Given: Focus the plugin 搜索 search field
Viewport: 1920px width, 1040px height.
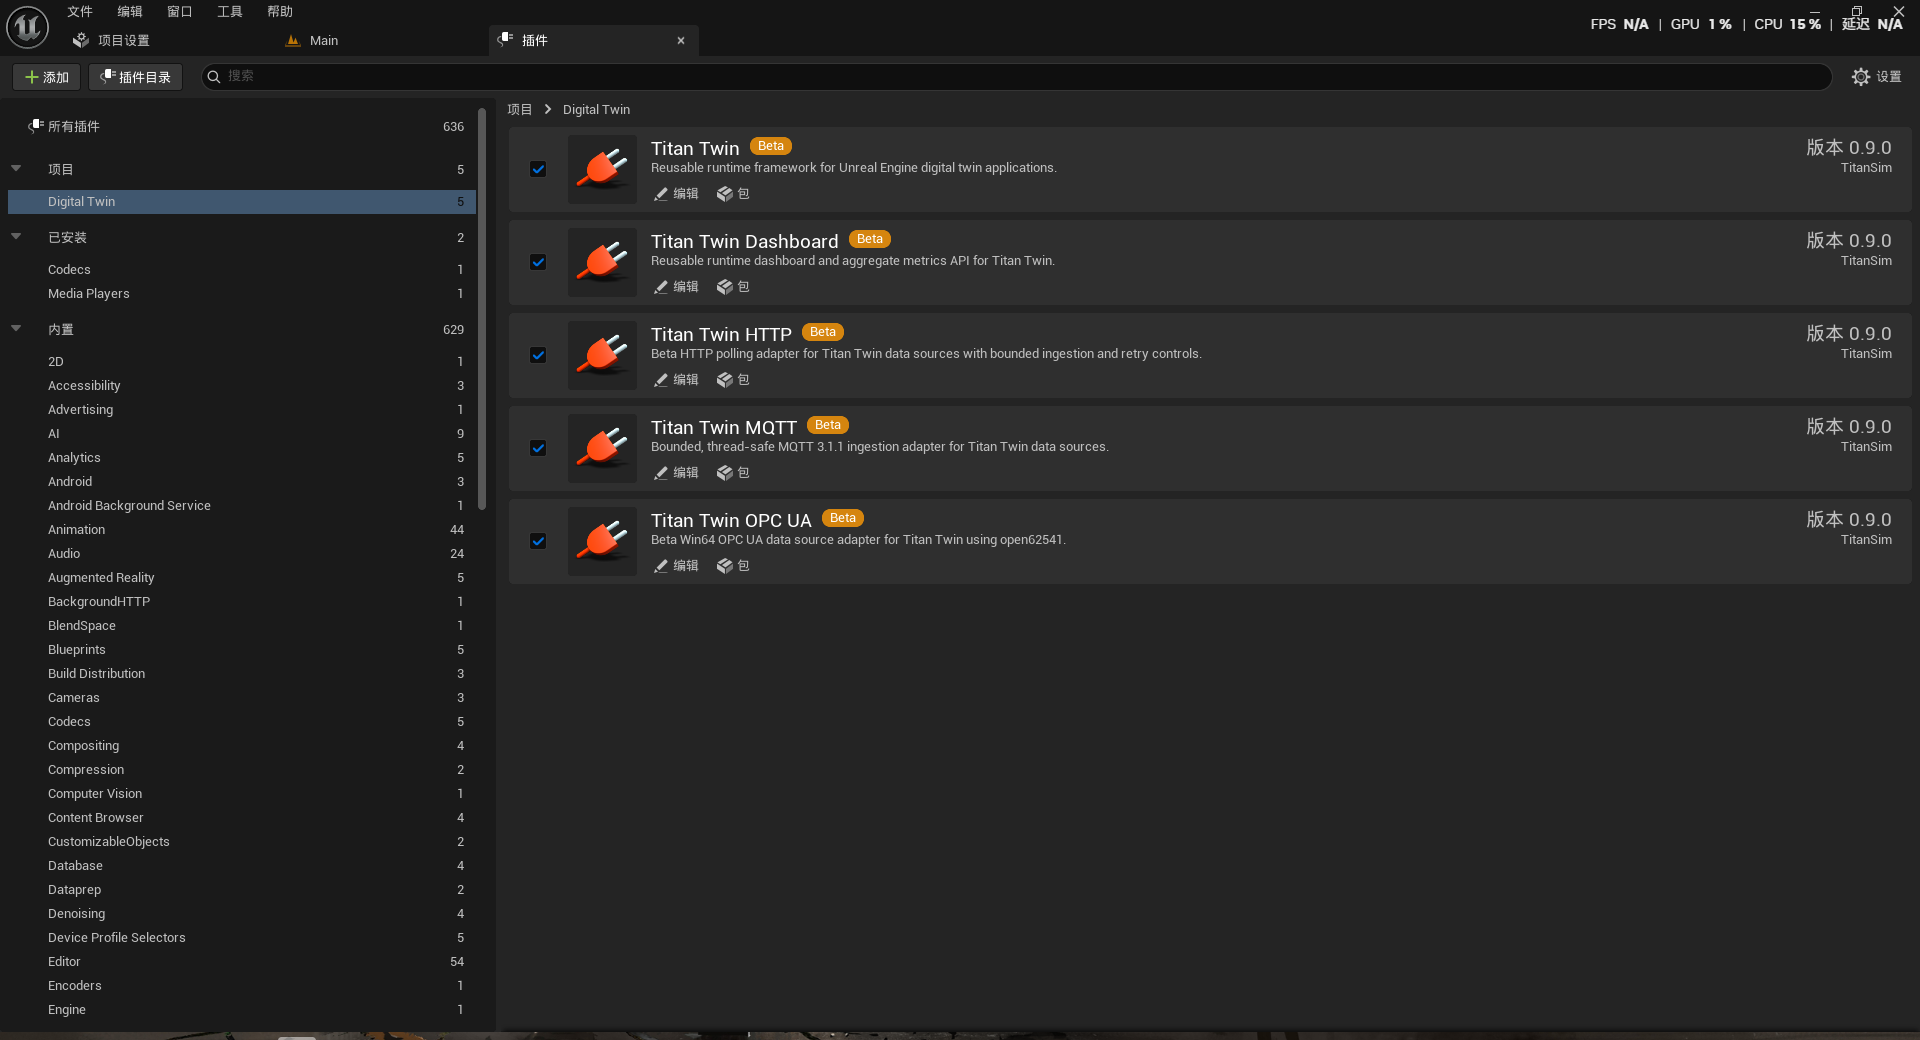Looking at the screenshot, I should pos(1016,77).
